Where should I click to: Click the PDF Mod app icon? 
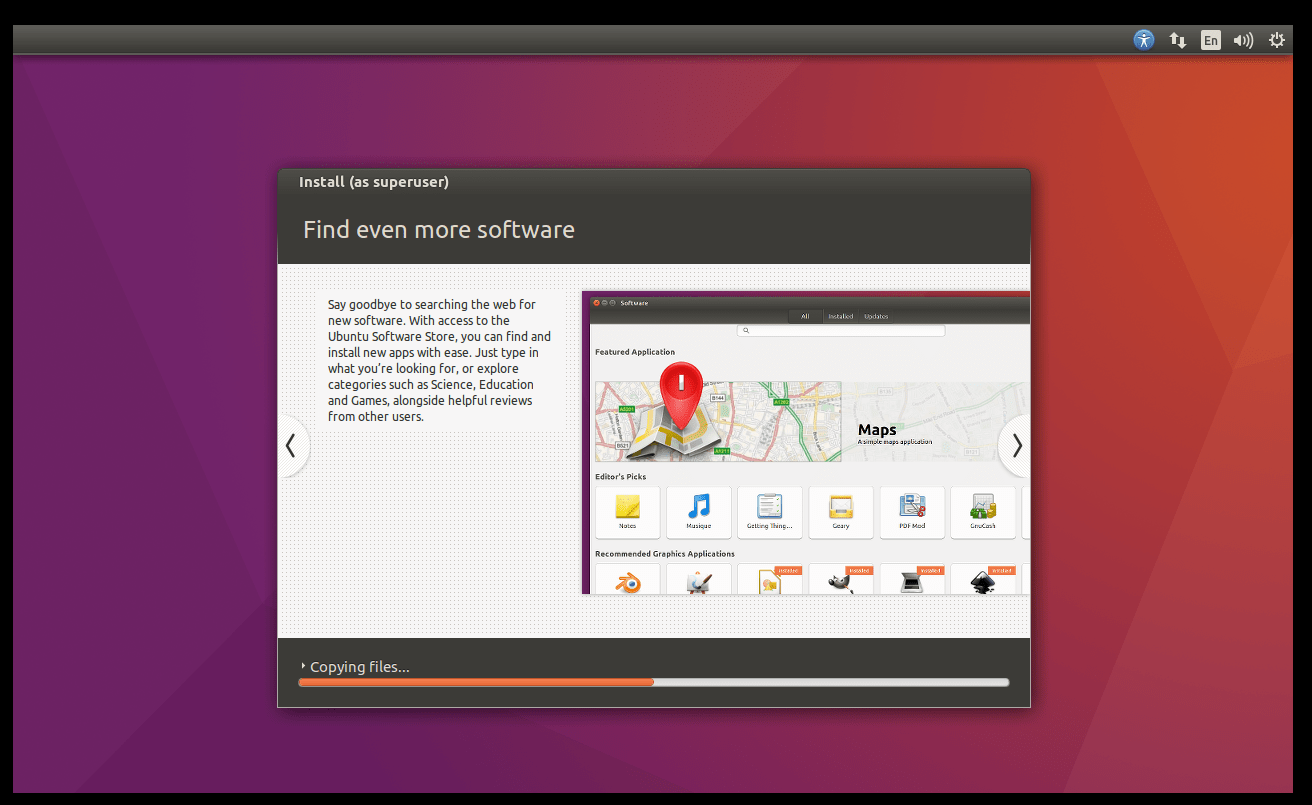point(912,512)
